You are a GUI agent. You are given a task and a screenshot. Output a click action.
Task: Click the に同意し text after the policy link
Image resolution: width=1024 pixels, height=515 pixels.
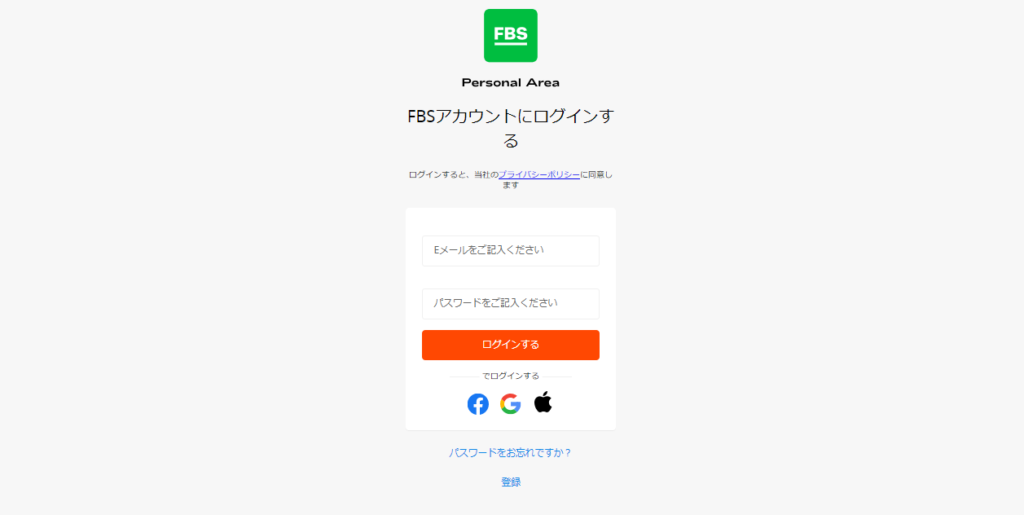tap(596, 174)
